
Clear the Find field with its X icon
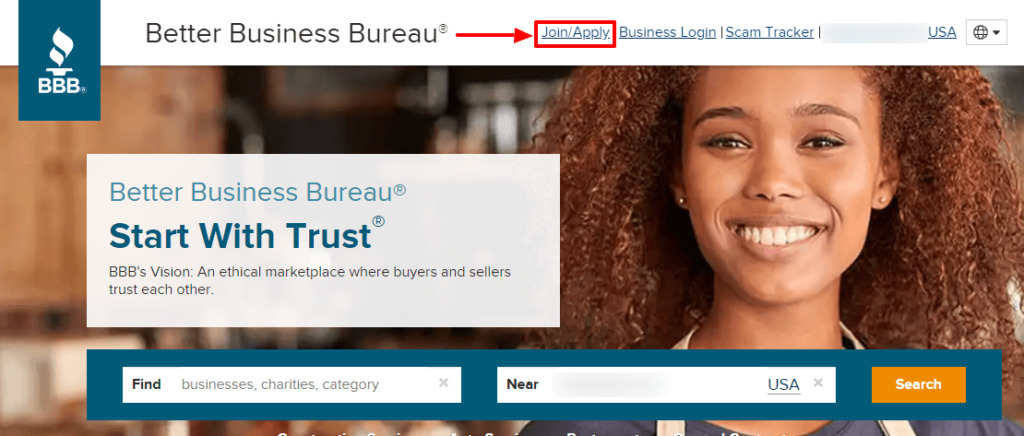click(x=443, y=384)
